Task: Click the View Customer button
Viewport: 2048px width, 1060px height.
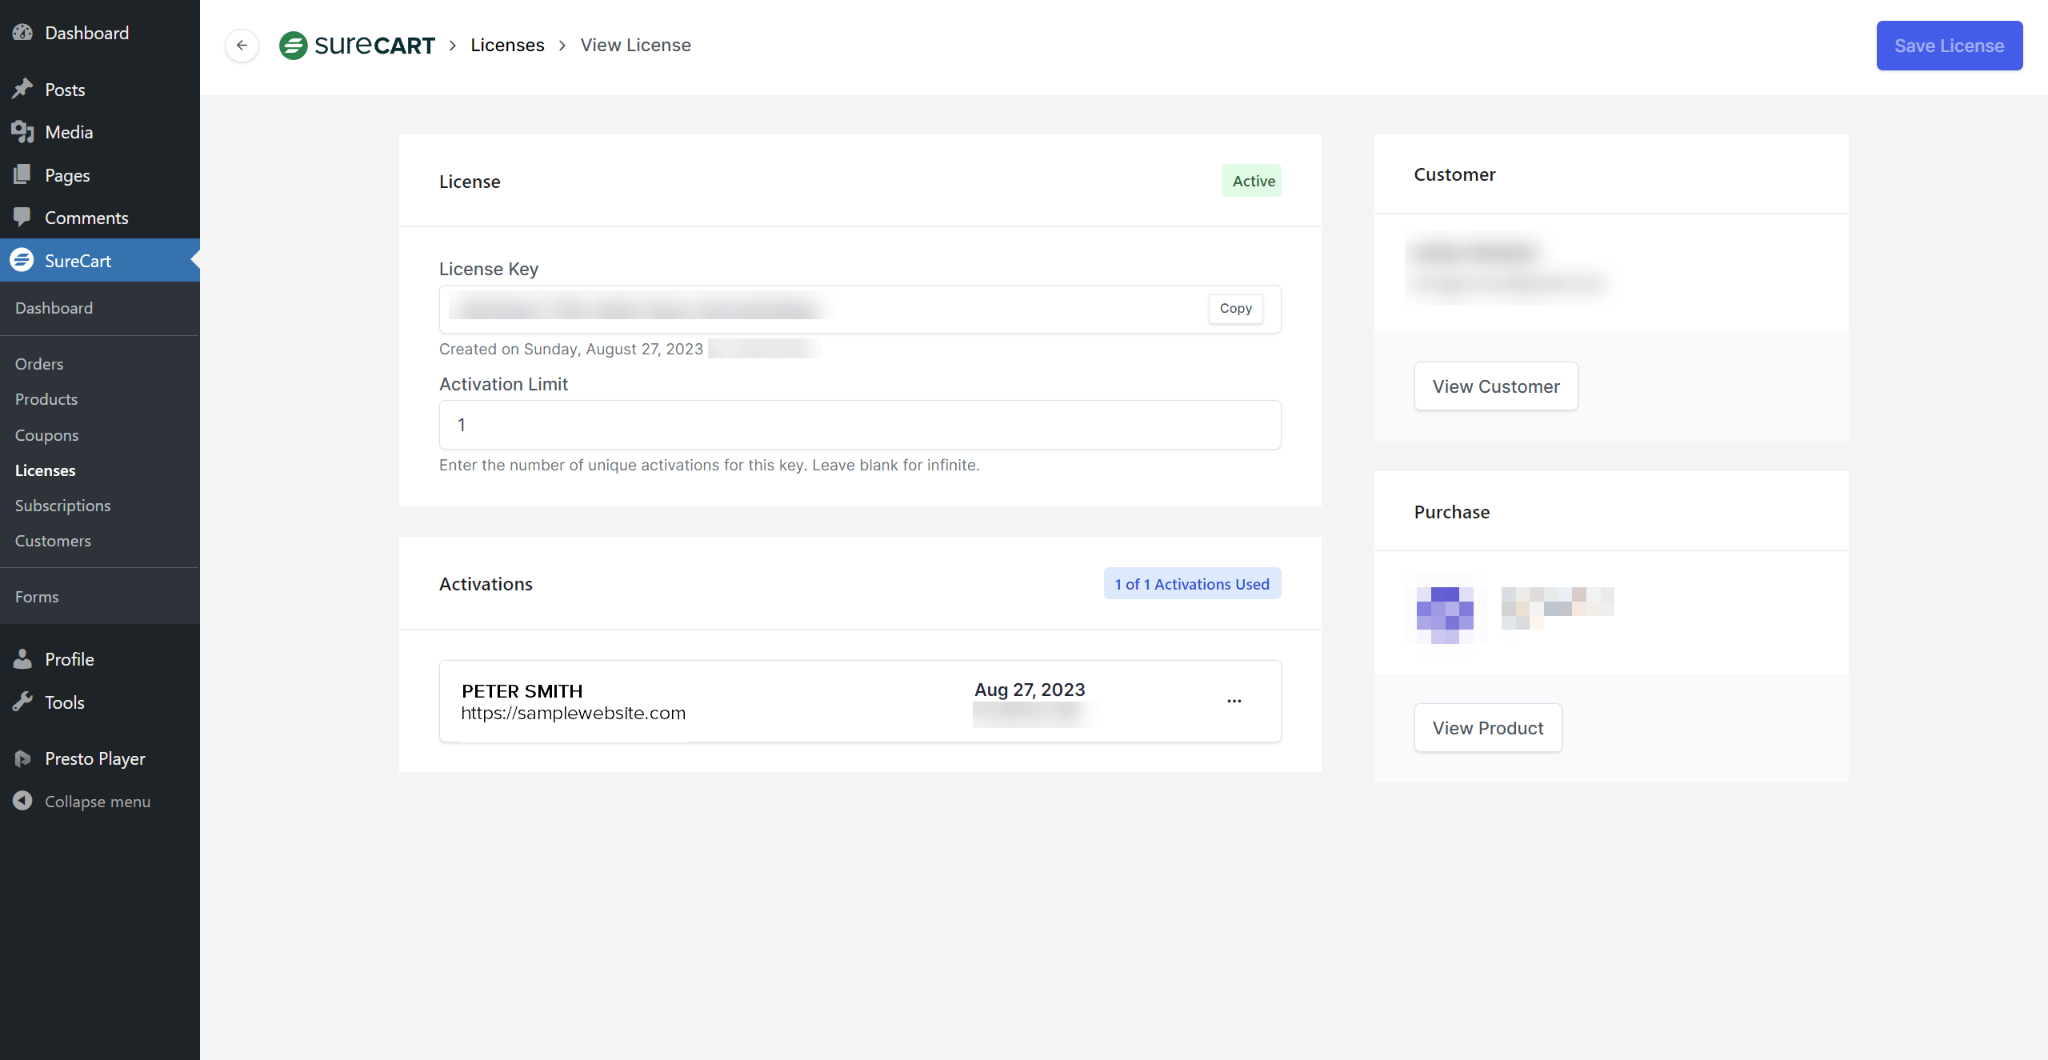Action: point(1495,386)
